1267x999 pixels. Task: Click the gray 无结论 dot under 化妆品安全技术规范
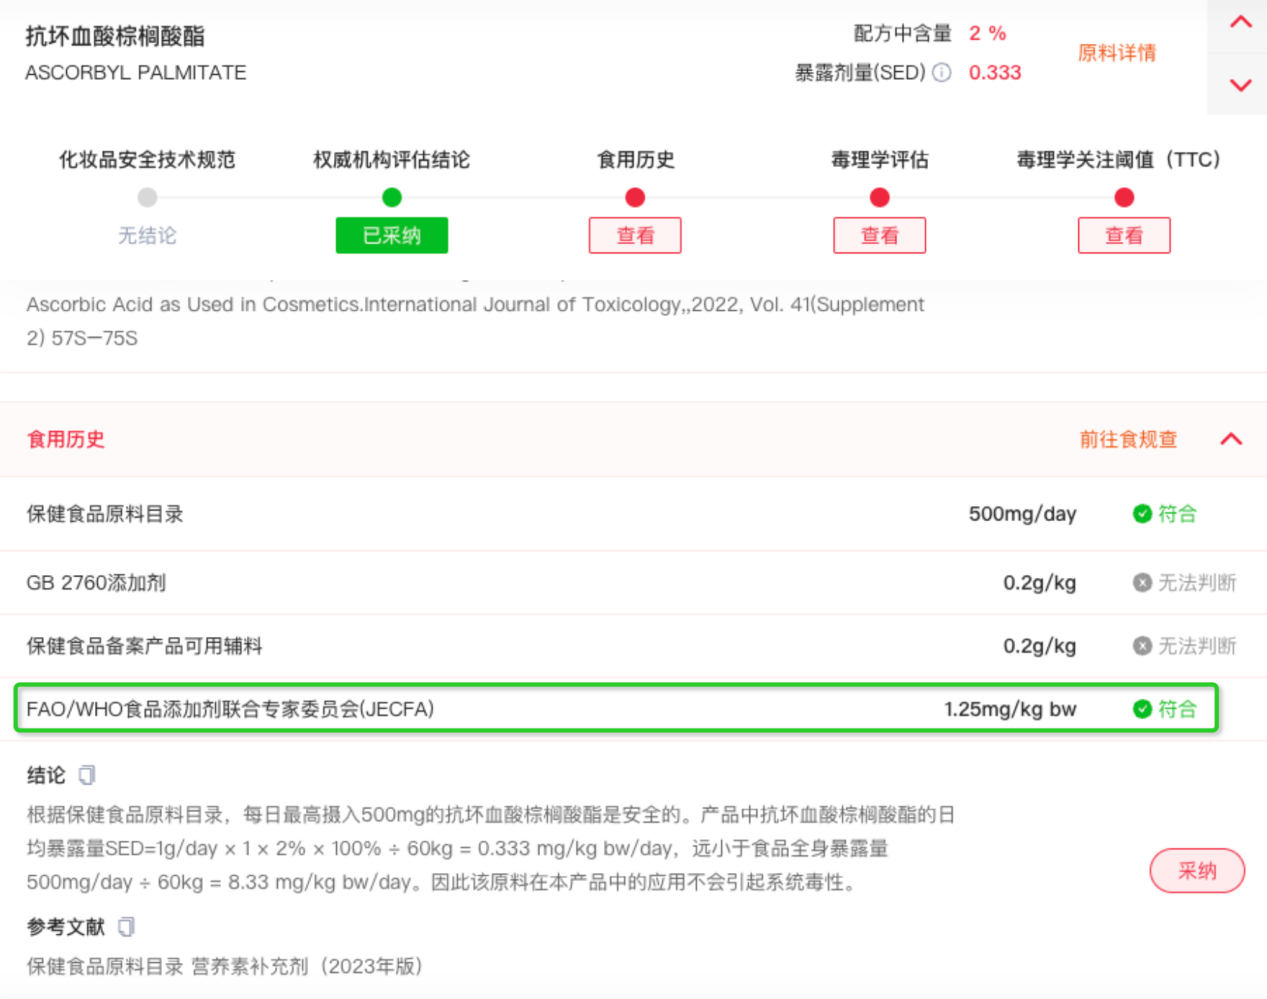click(147, 197)
